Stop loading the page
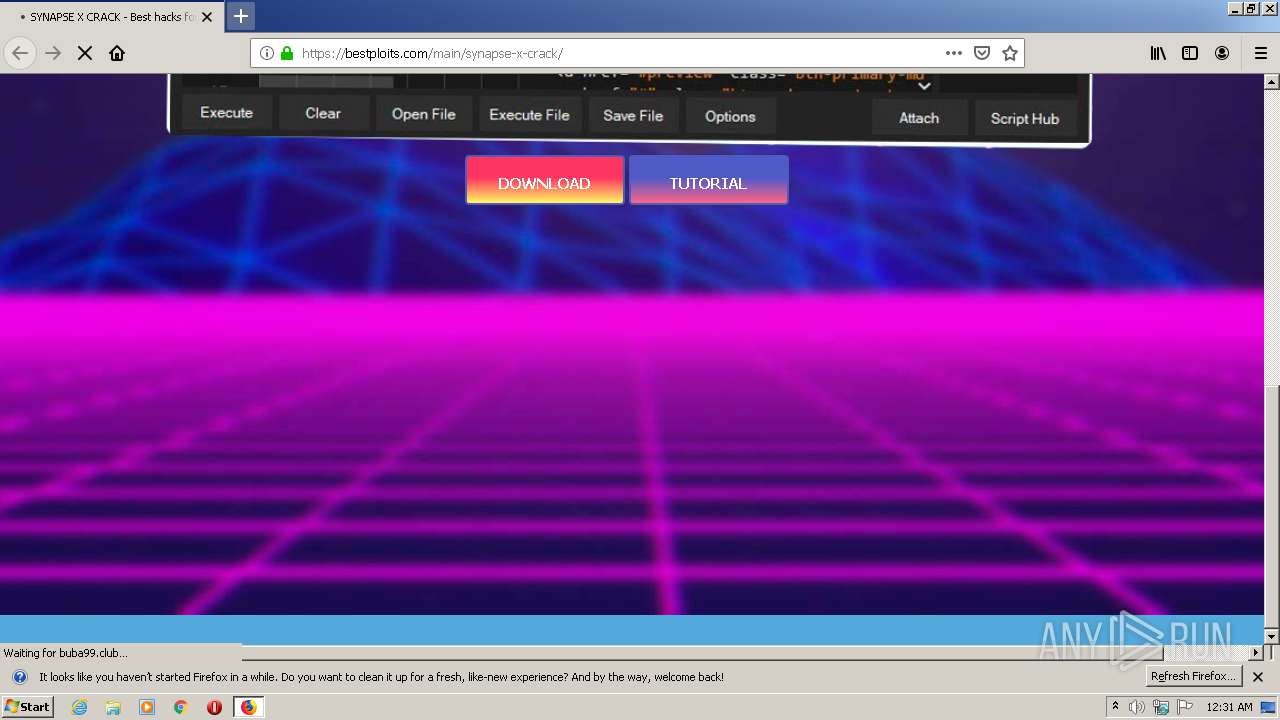Viewport: 1280px width, 720px height. point(85,53)
